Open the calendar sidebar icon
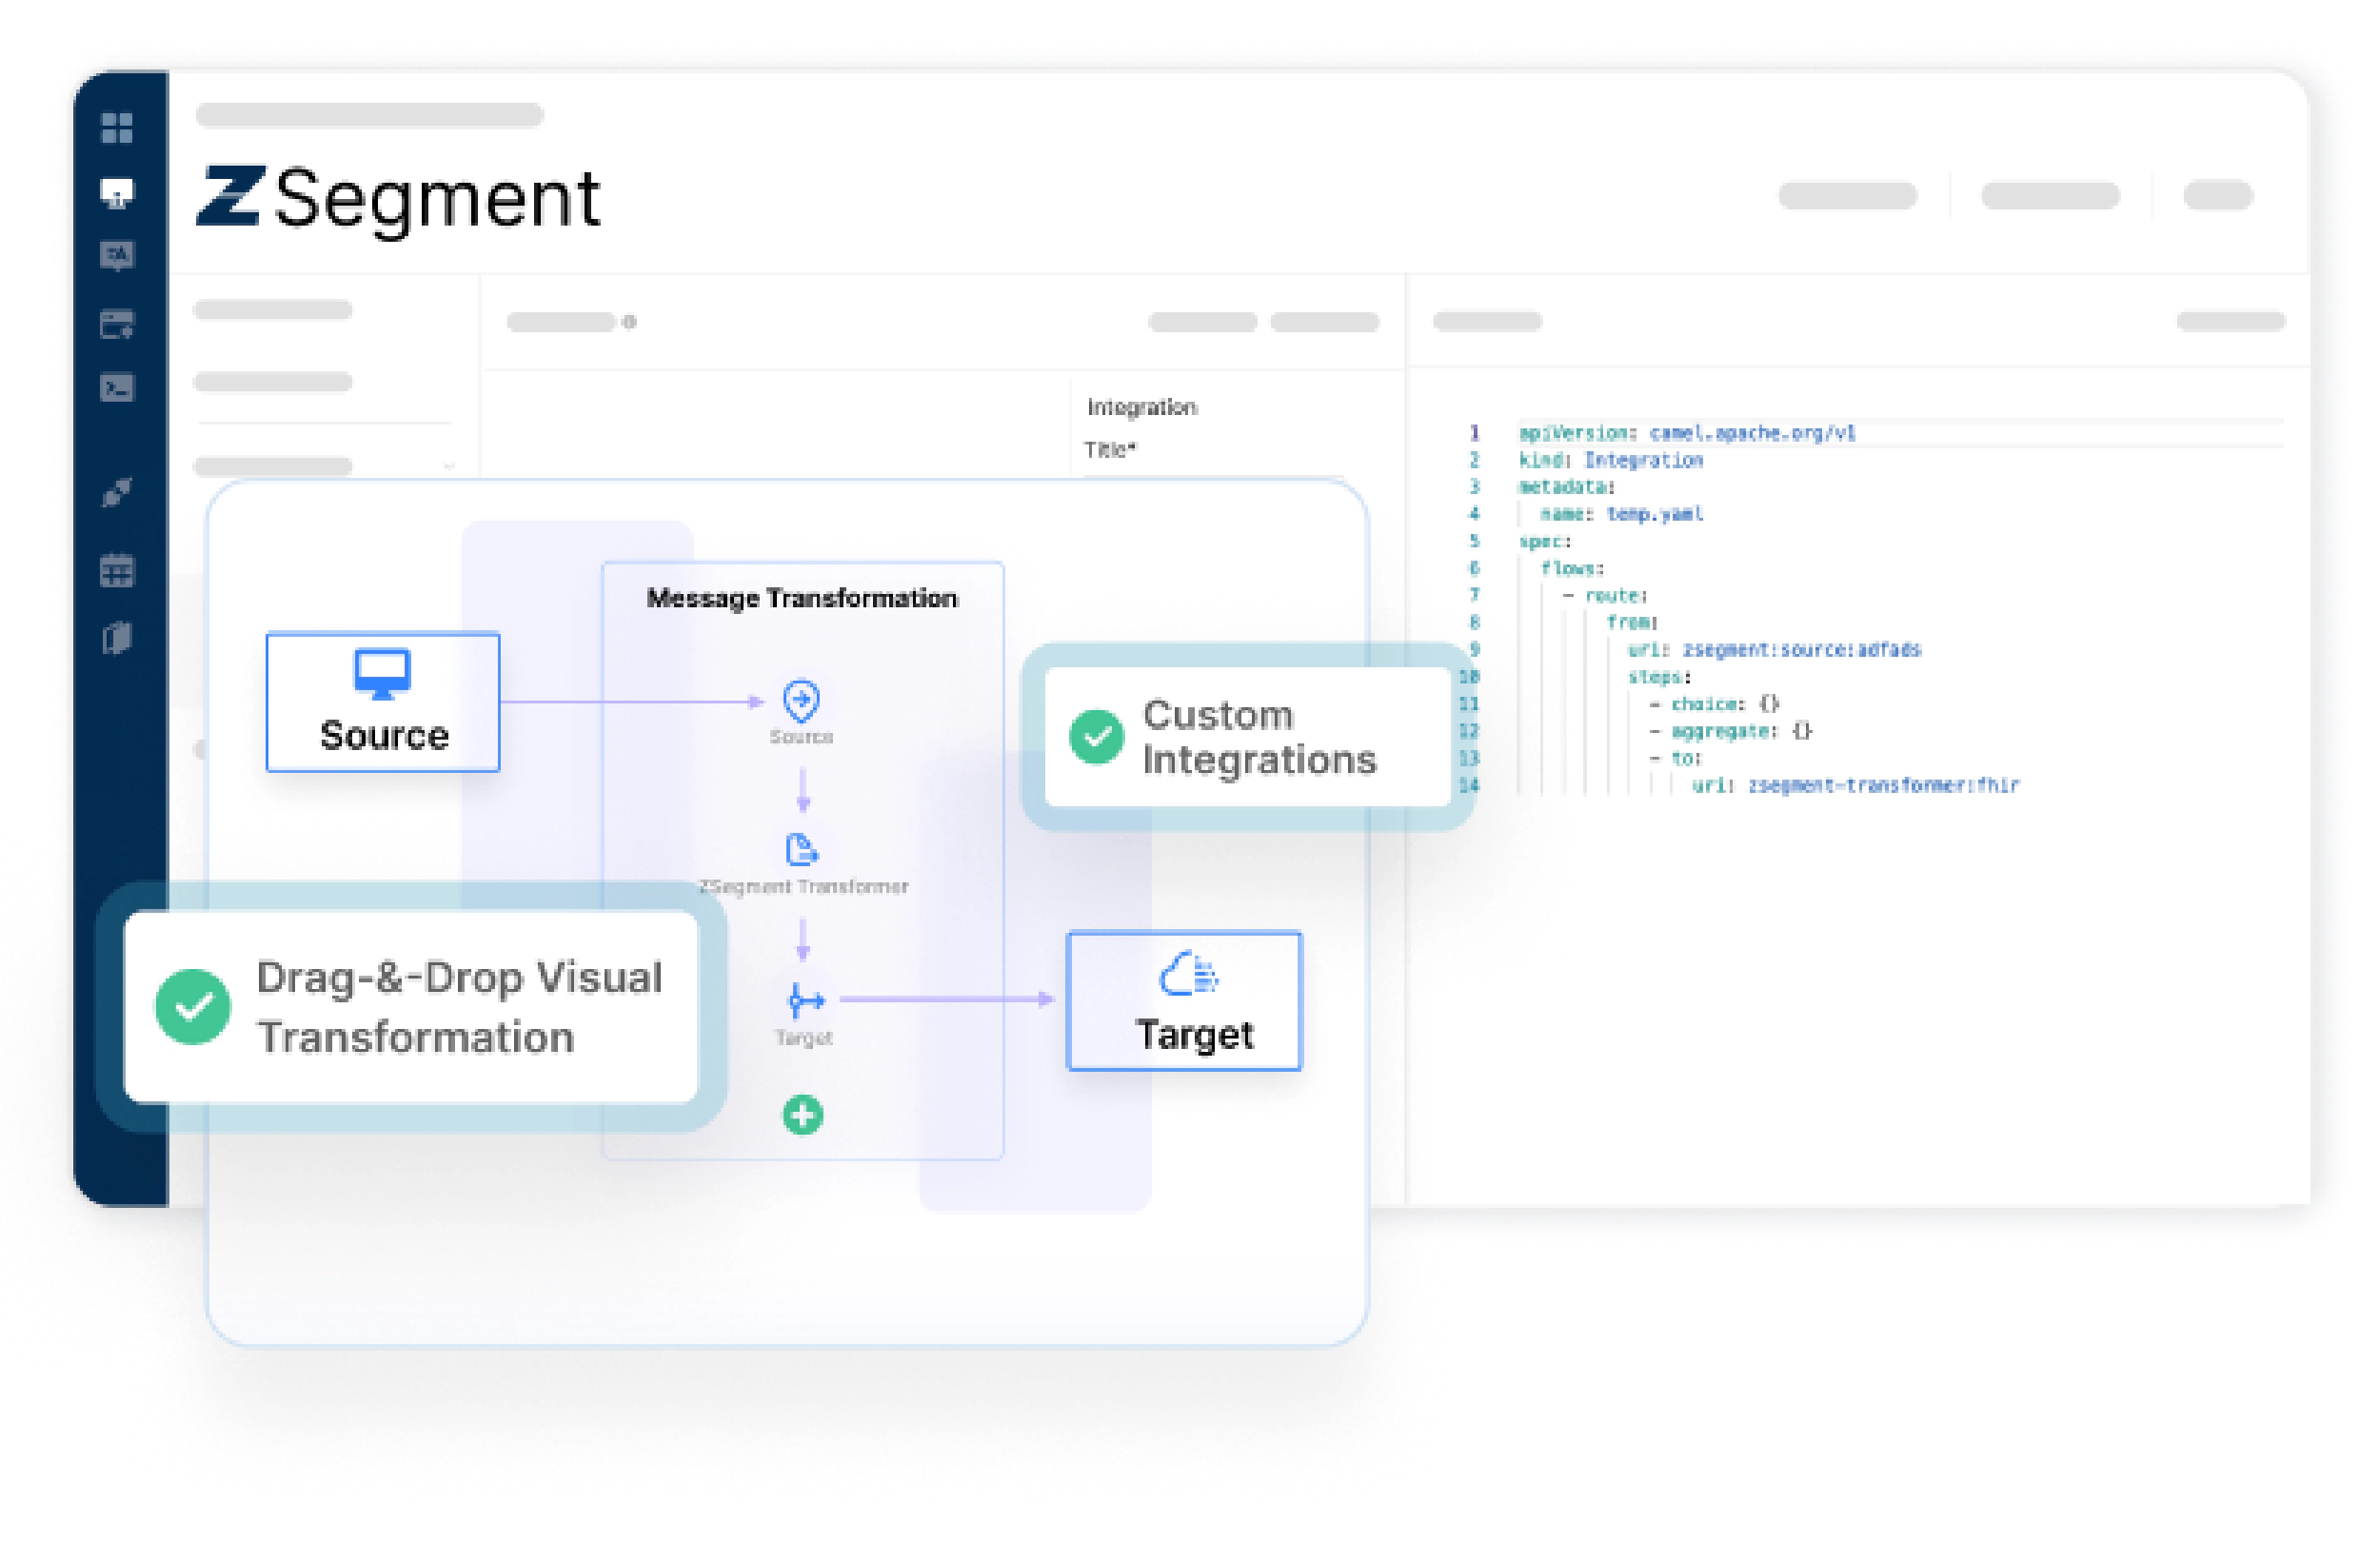2380x1543 pixels. click(117, 570)
